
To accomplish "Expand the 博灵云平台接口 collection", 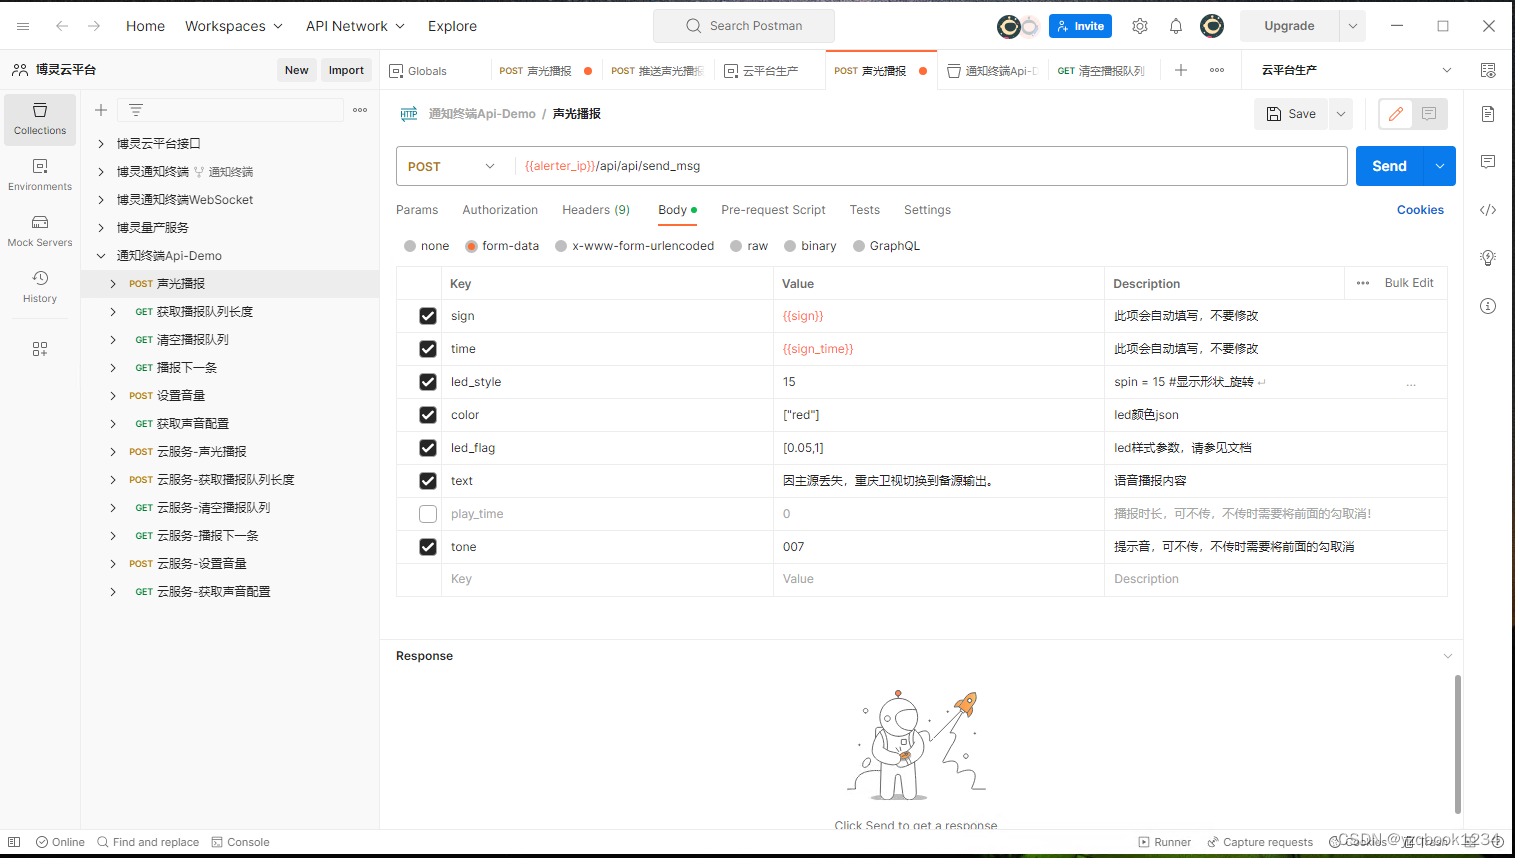I will click(x=101, y=144).
